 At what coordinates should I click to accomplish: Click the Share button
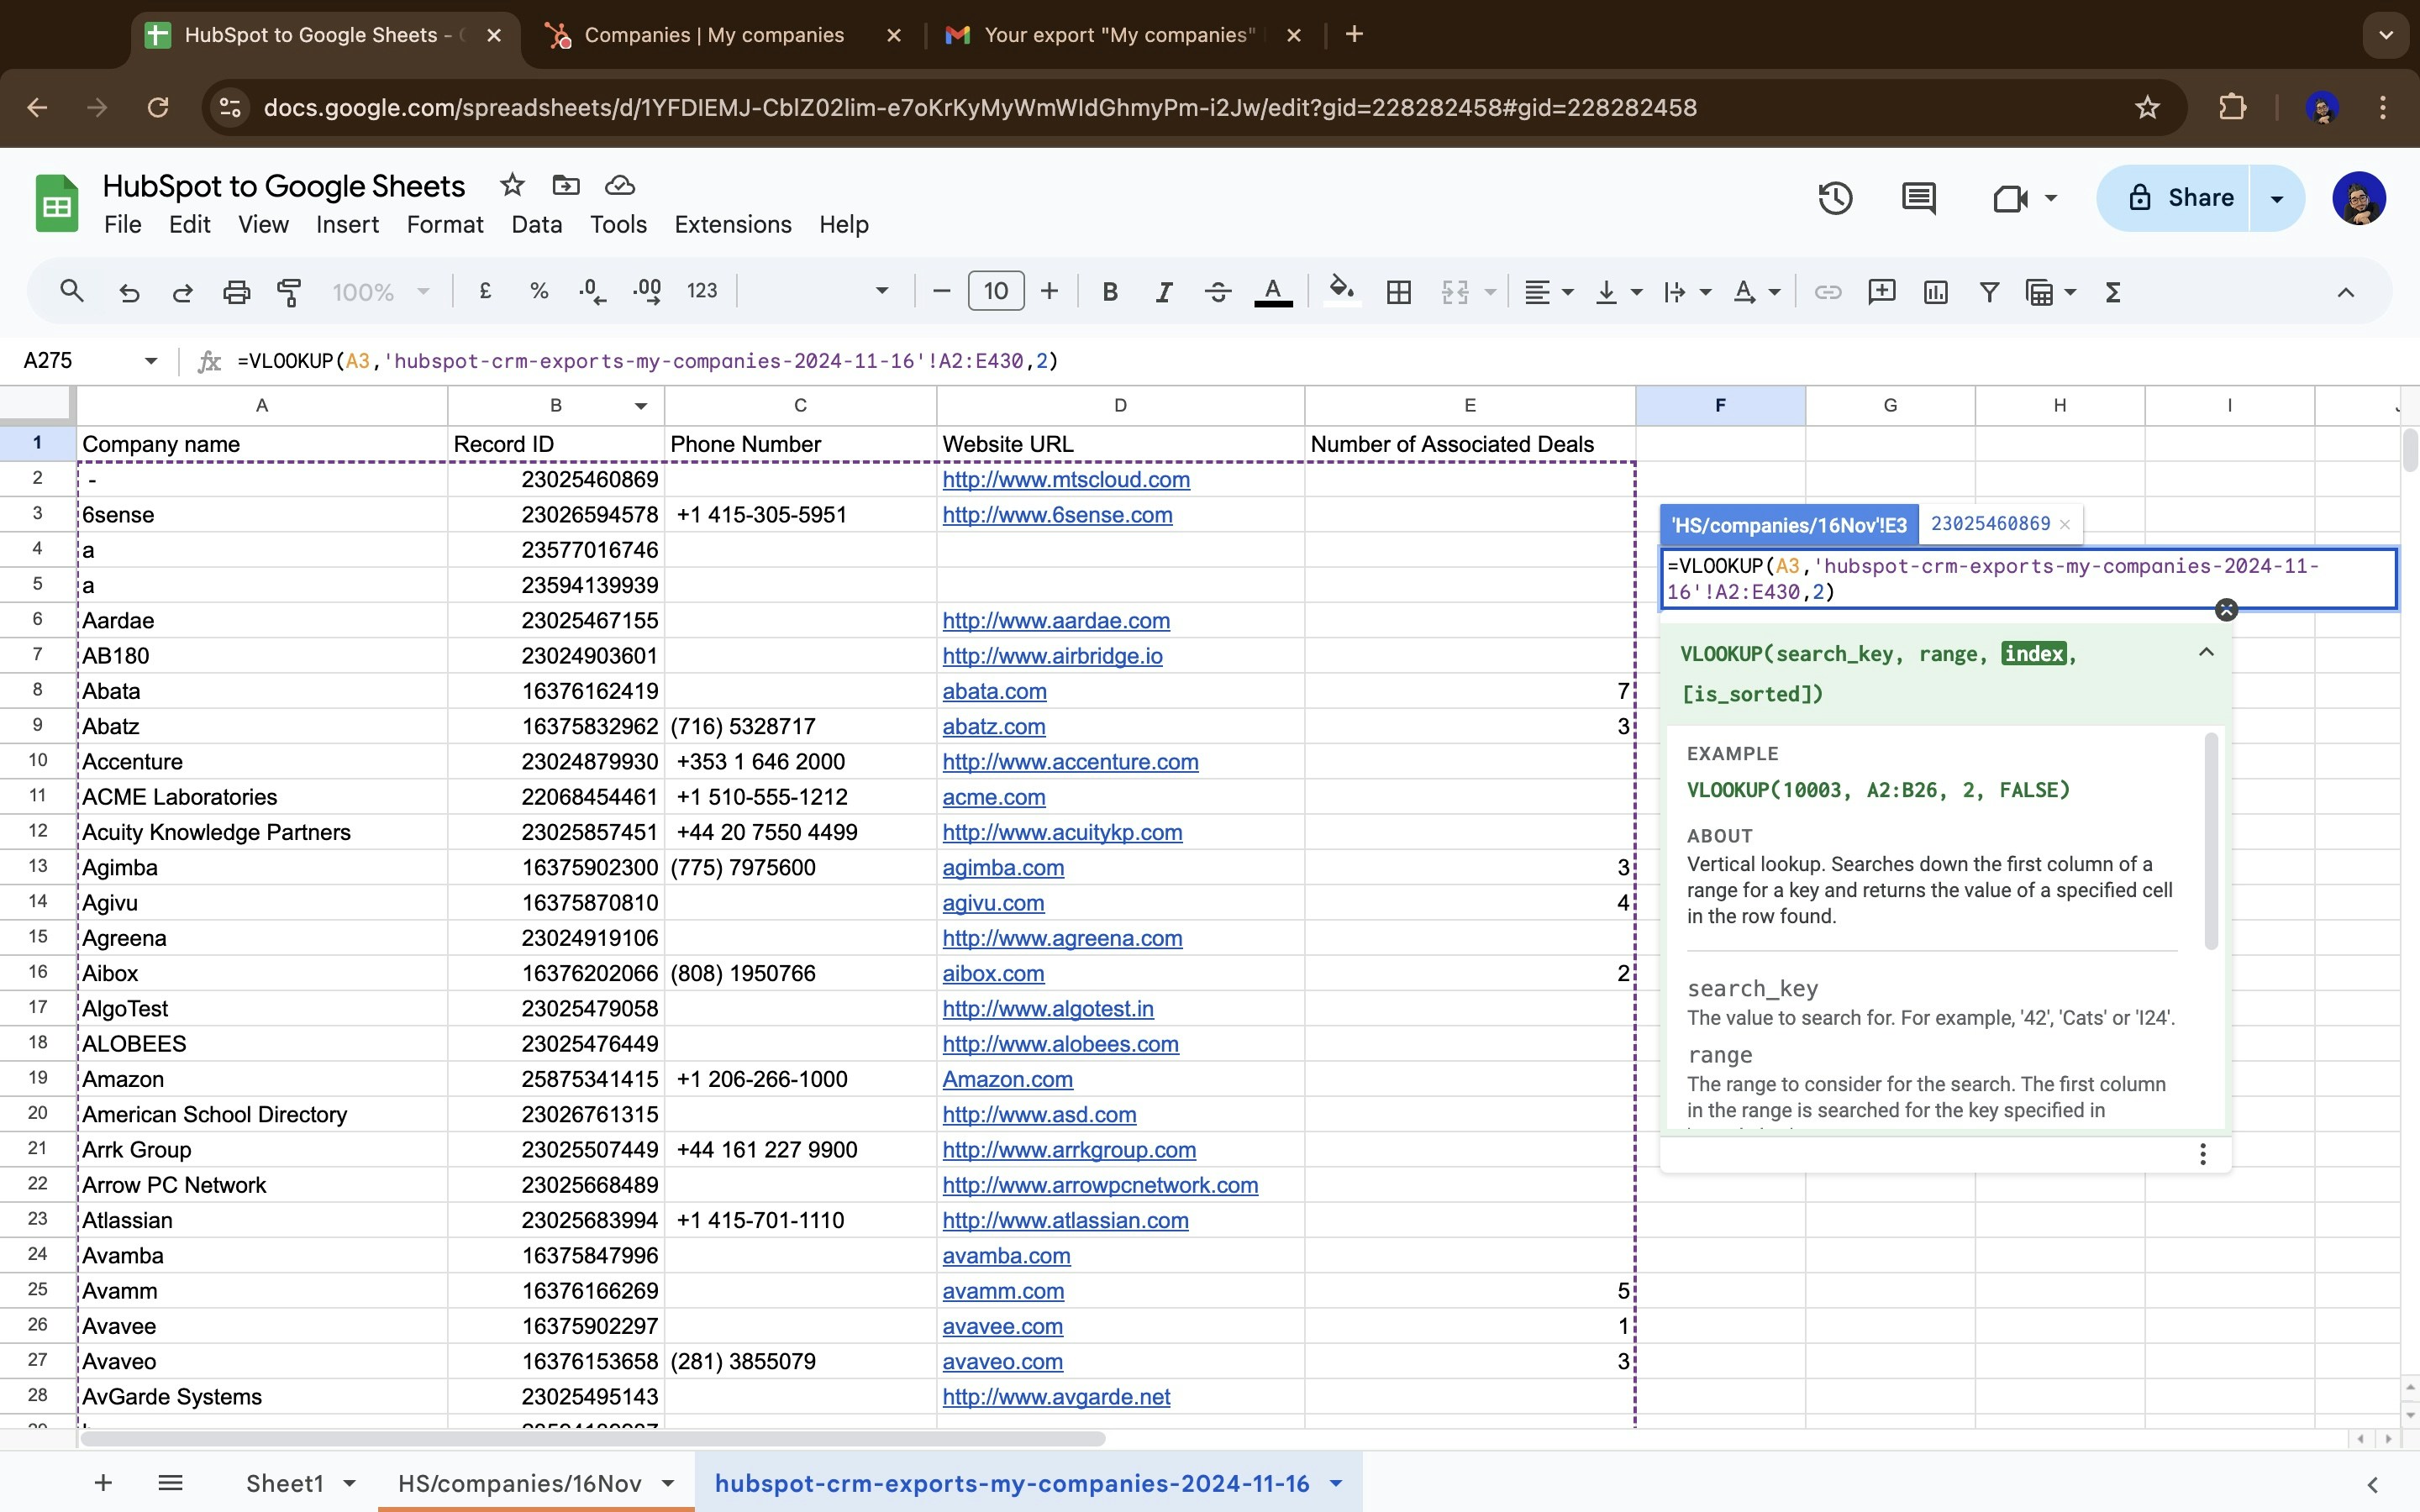(2179, 198)
